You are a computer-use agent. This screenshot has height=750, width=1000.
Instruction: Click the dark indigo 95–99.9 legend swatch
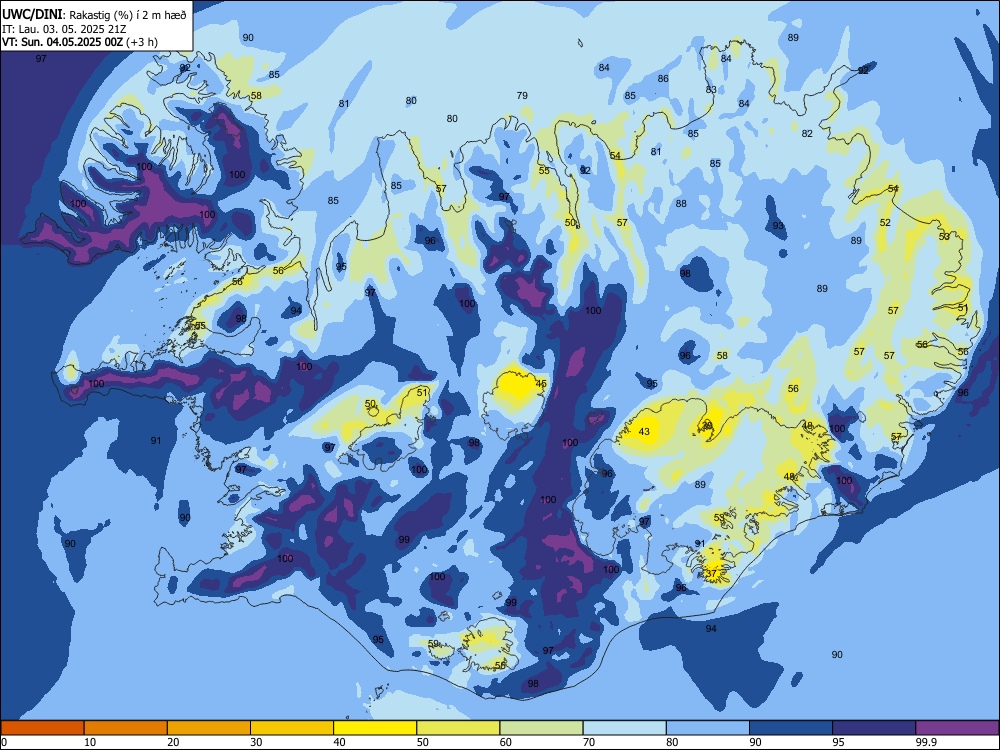tap(874, 728)
